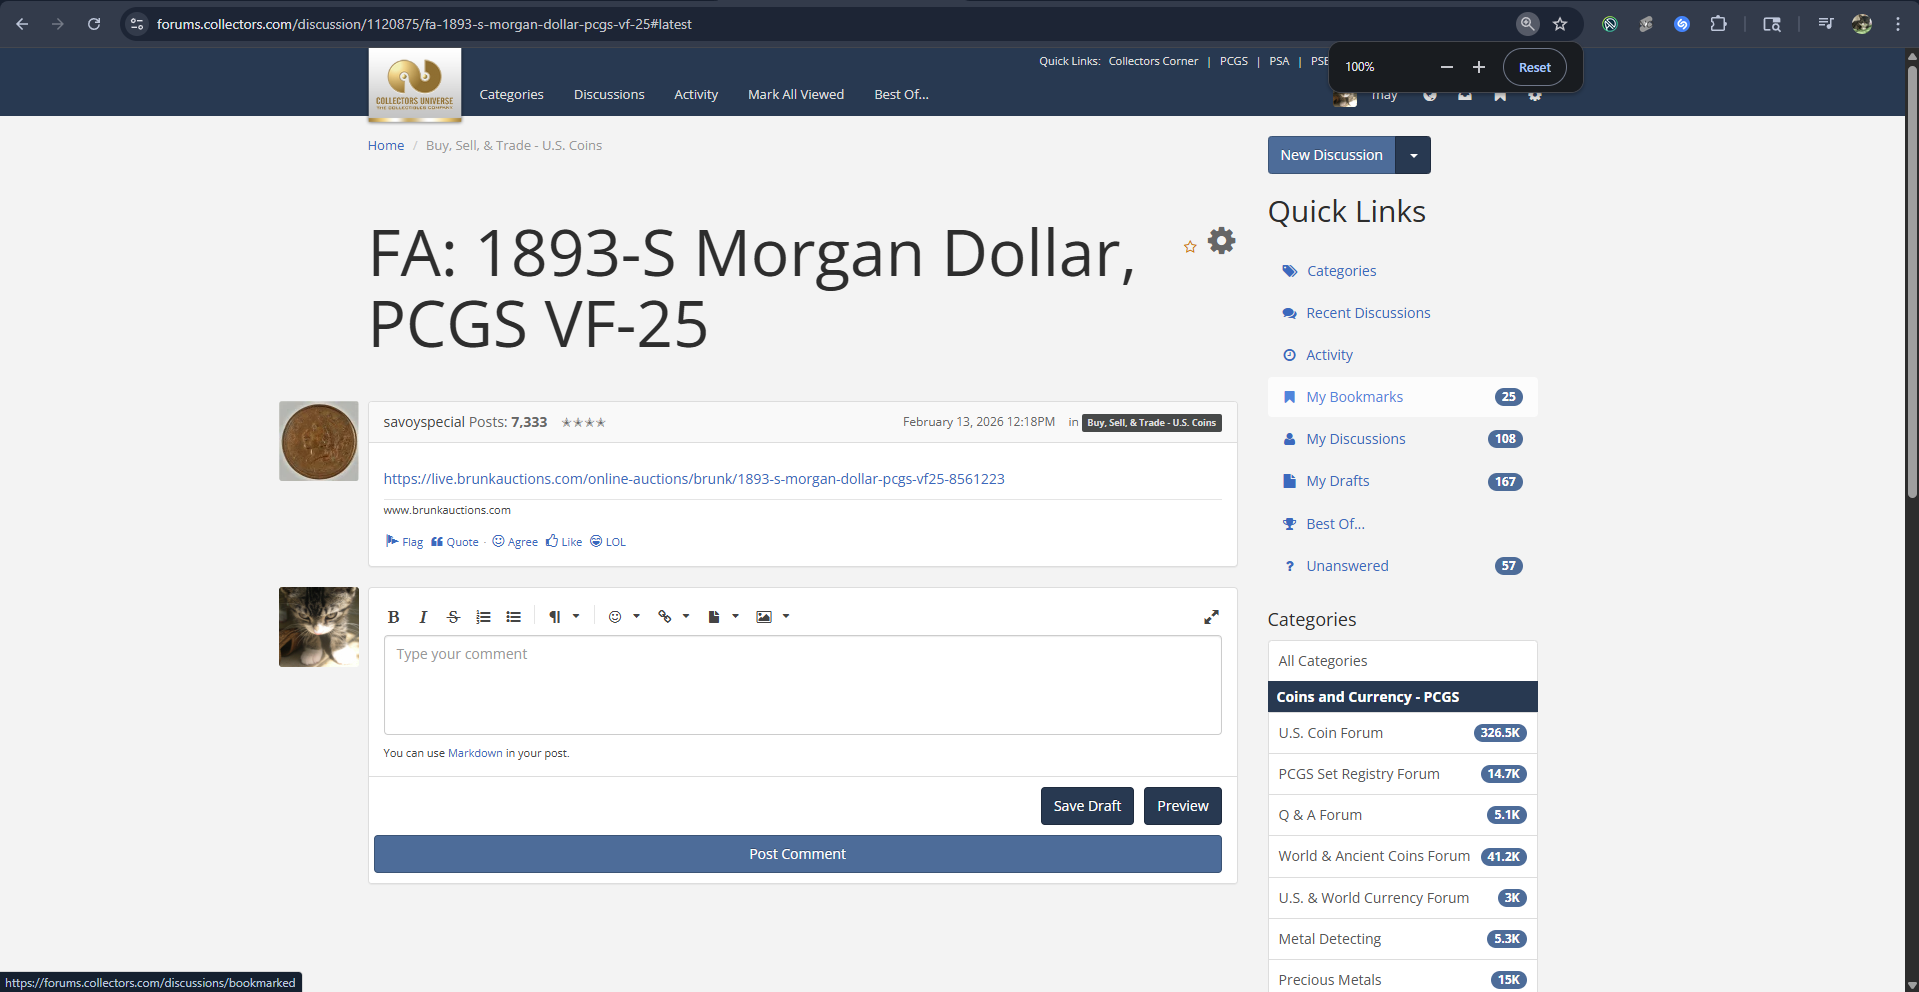The width and height of the screenshot is (1919, 992).
Task: Open the Extensions puzzle-piece icon
Action: [1718, 24]
